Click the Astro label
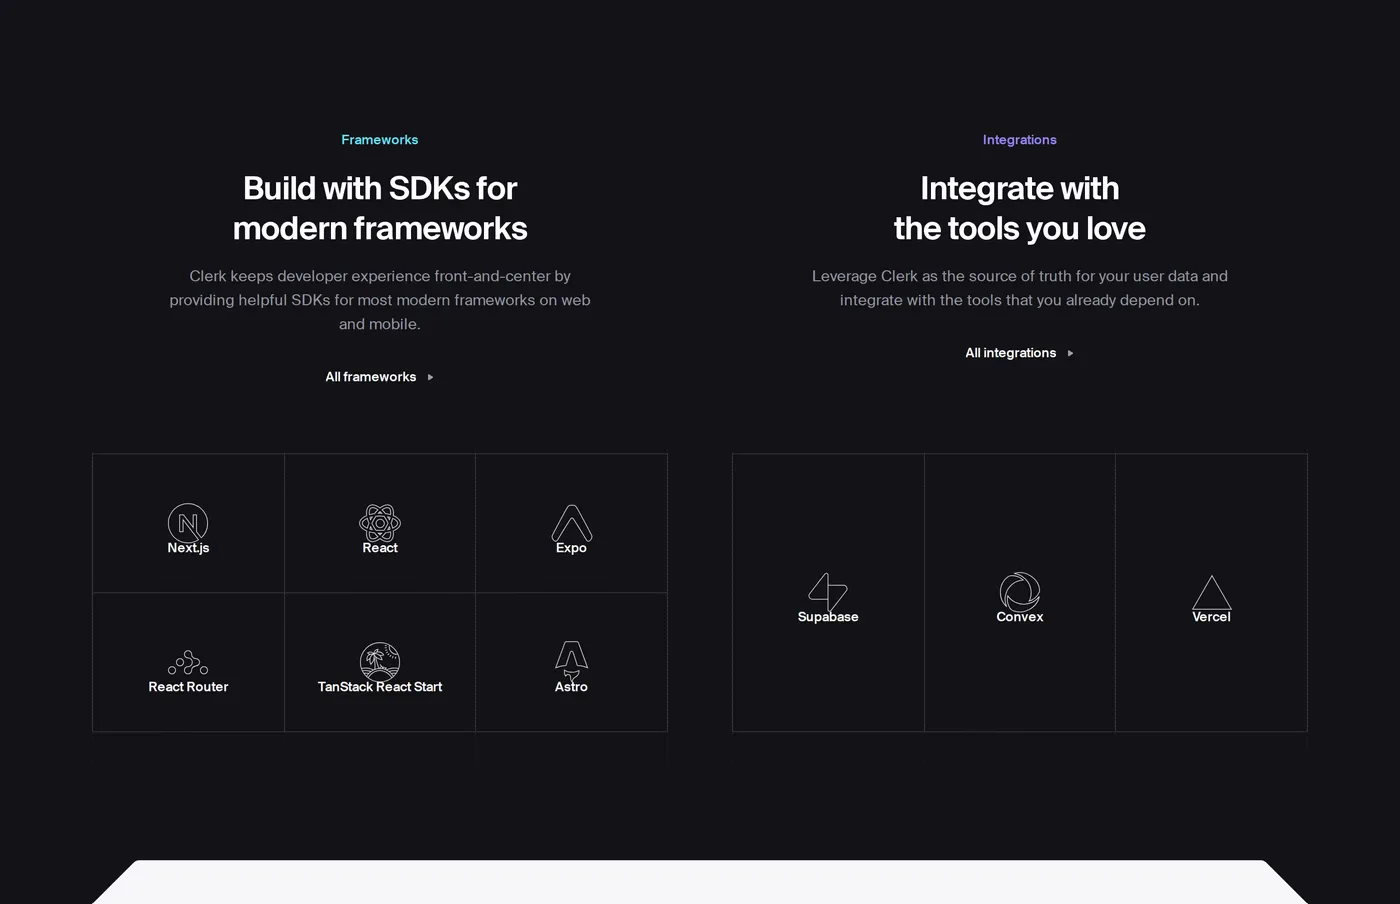The width and height of the screenshot is (1400, 904). (x=571, y=687)
